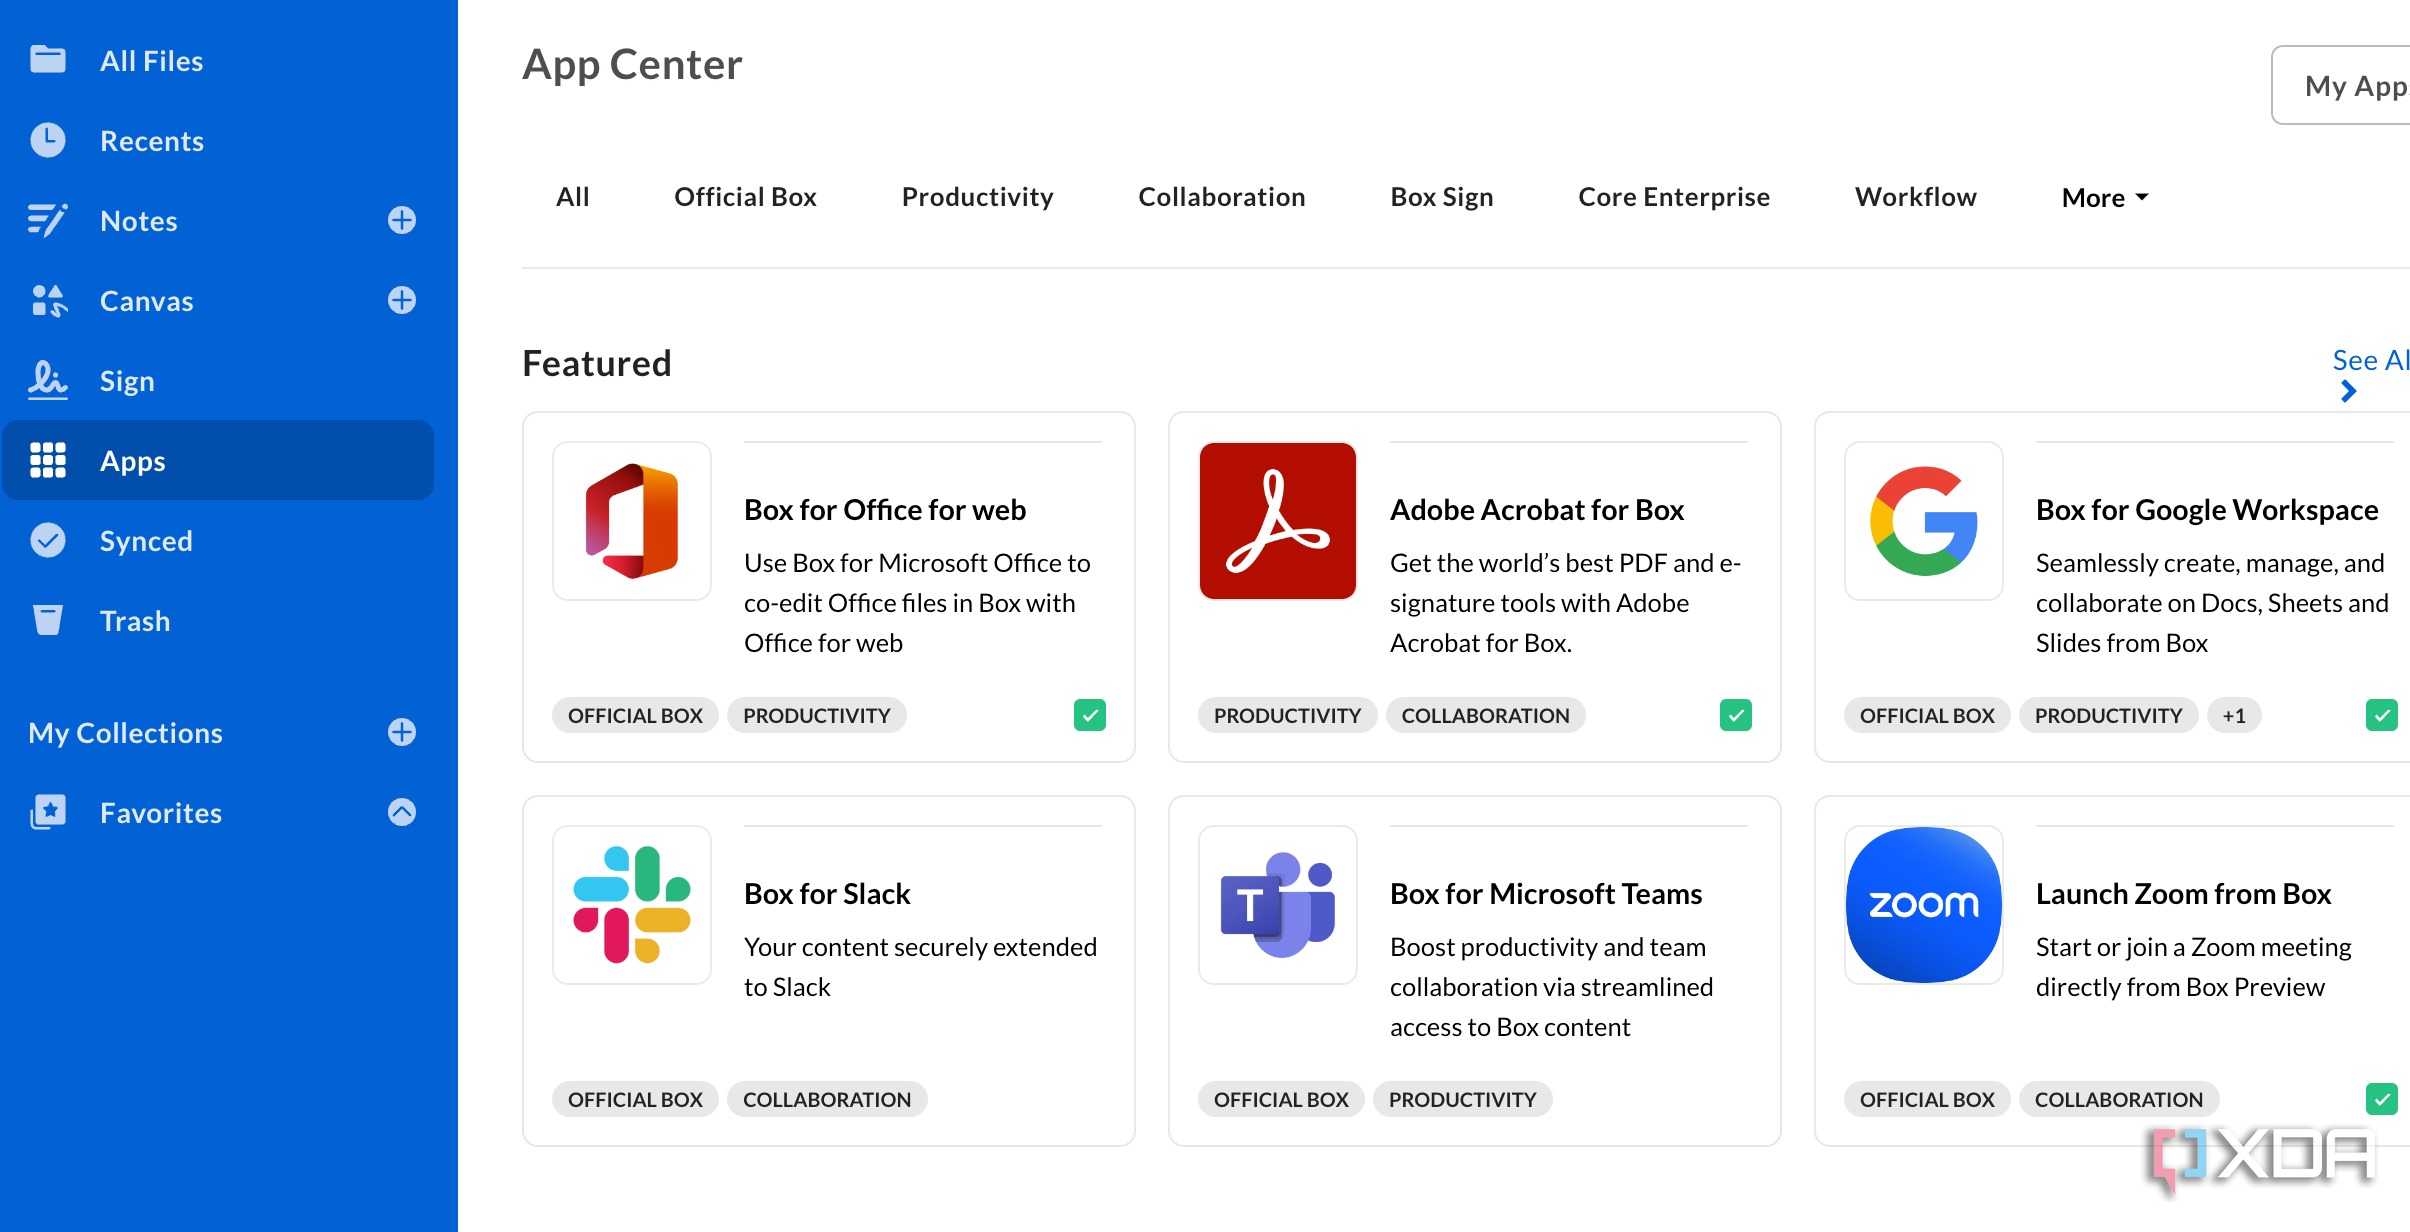Screen dimensions: 2410x1232
Task: Click the Trash bin icon
Action: click(x=48, y=620)
